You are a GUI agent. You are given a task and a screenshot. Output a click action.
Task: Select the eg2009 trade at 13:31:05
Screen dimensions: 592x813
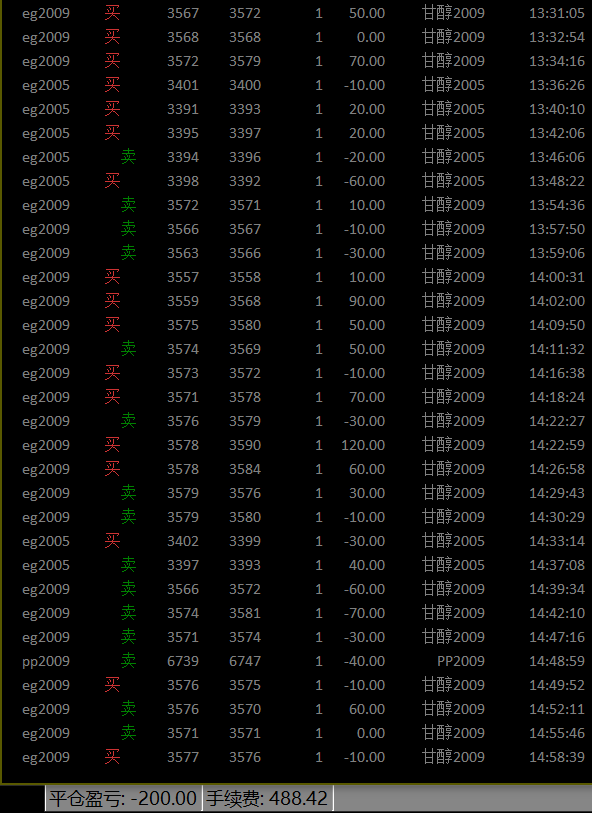click(x=303, y=13)
